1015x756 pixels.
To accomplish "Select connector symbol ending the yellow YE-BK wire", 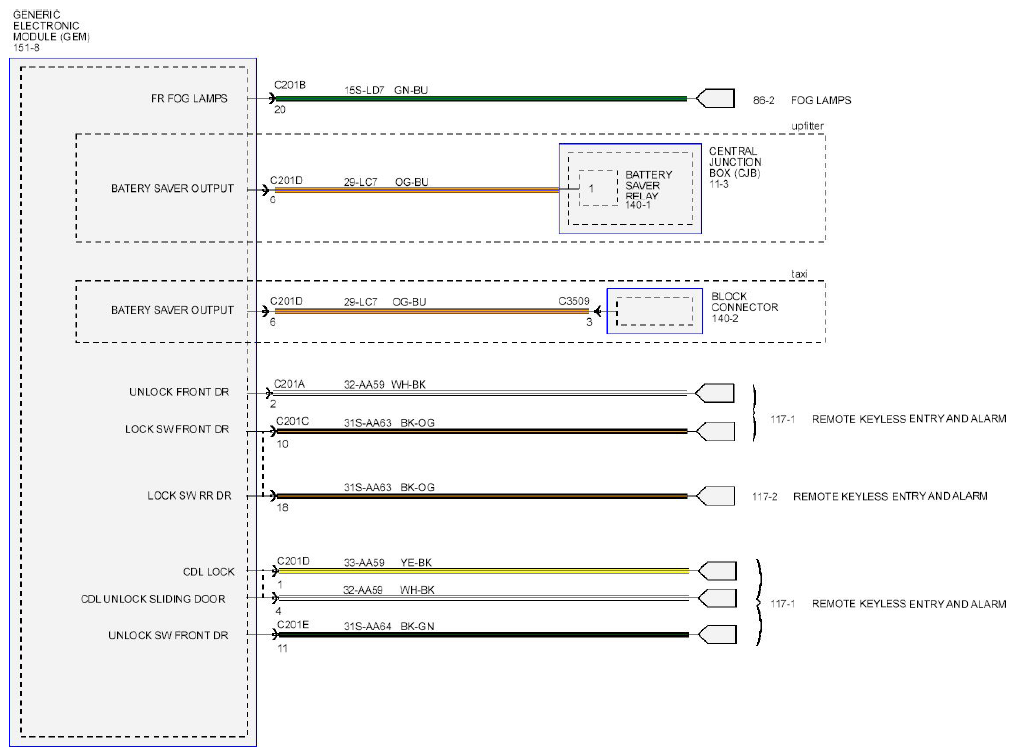I will point(716,571).
